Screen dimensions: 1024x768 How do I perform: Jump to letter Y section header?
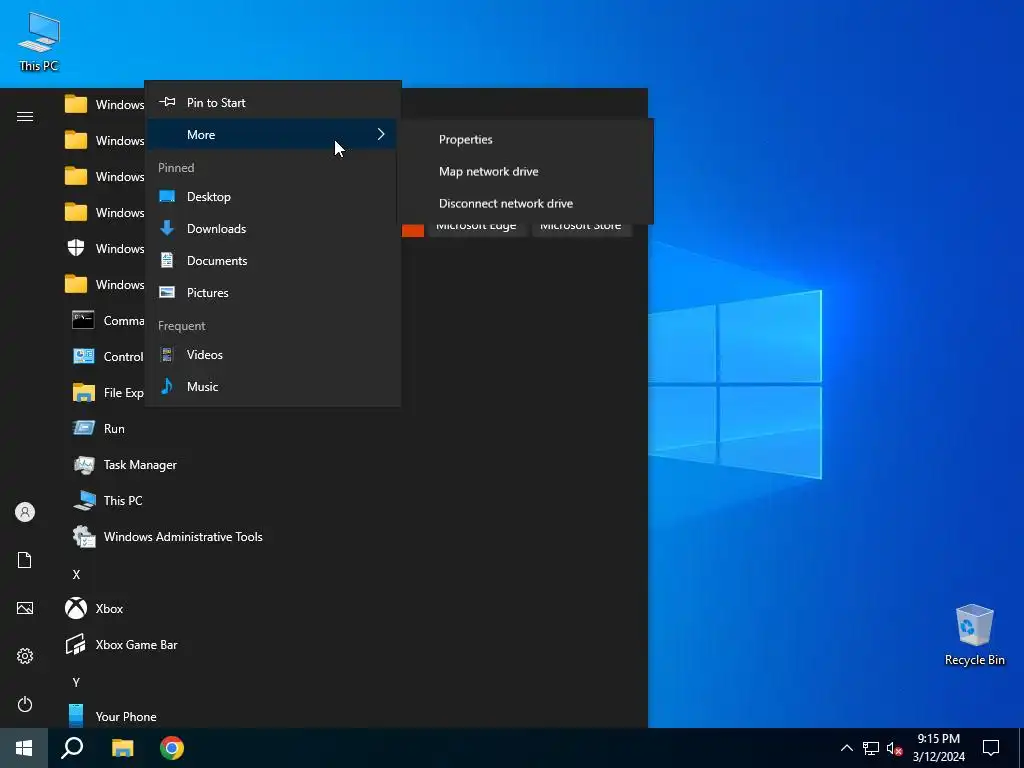click(x=76, y=682)
